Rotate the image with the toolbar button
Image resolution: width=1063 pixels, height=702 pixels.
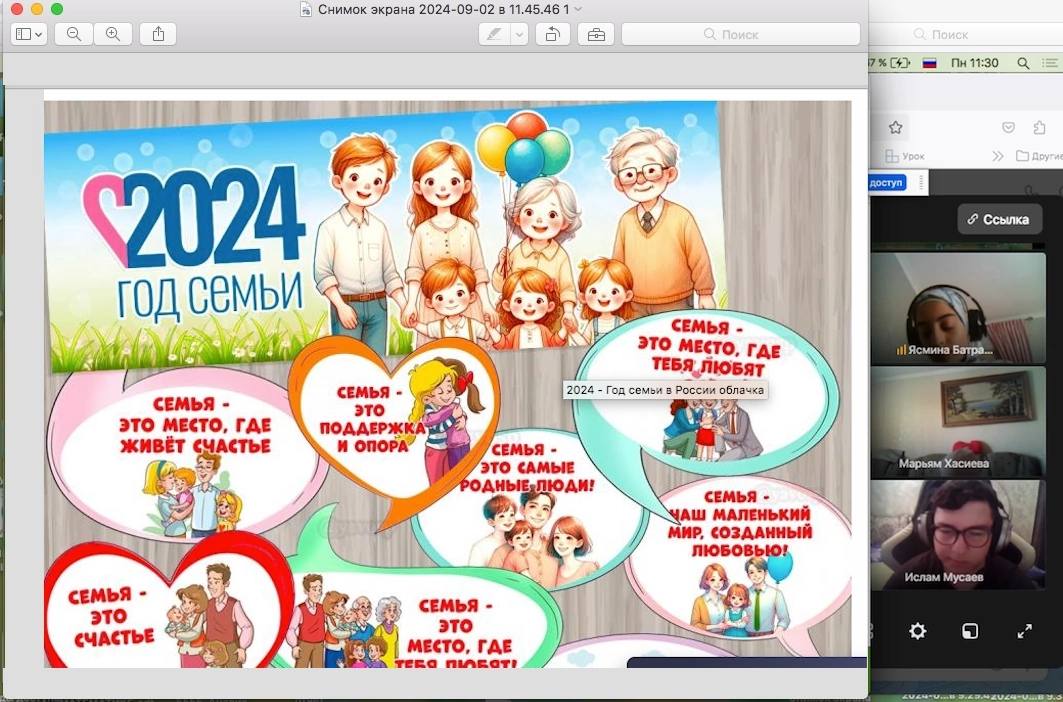[x=551, y=34]
